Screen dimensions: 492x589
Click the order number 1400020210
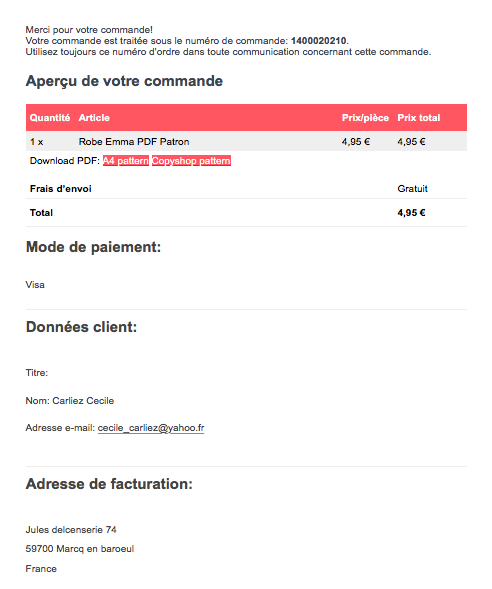coord(318,41)
